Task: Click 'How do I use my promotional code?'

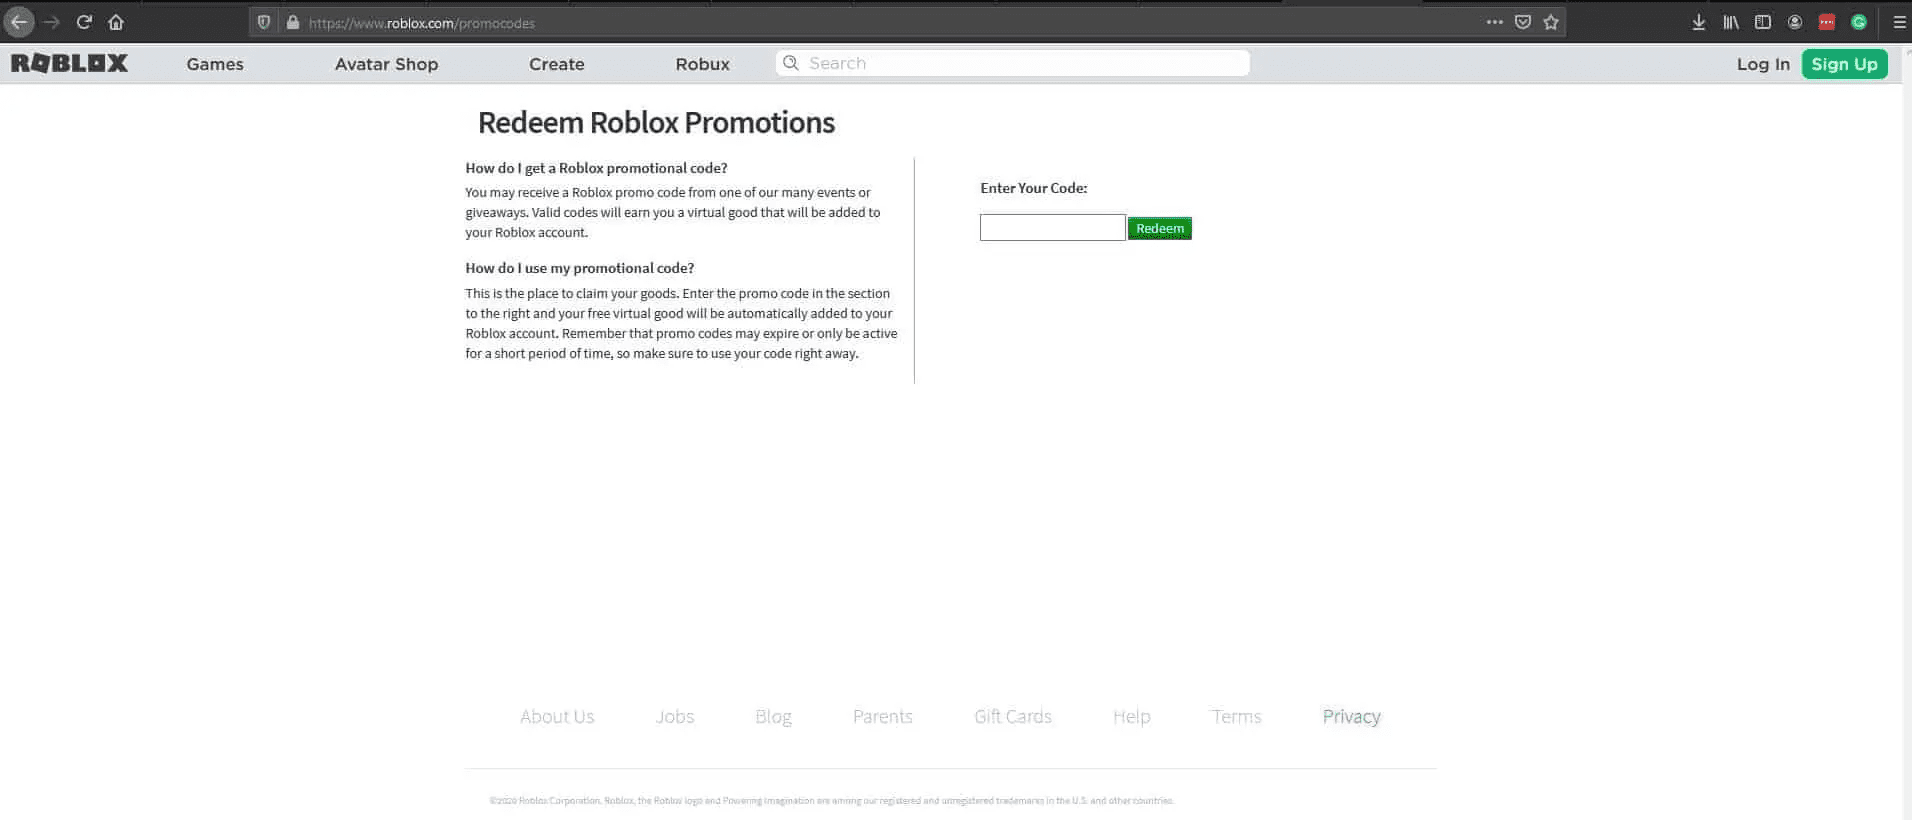Action: (x=579, y=268)
